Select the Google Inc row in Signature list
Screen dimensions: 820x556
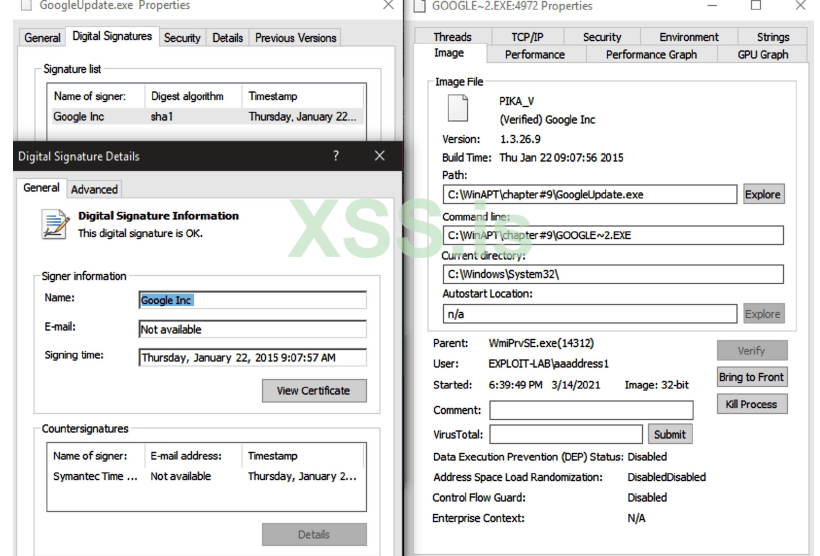click(x=207, y=117)
